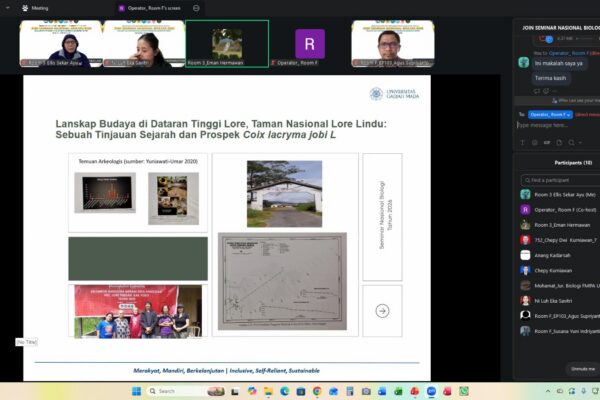Image resolution: width=600 pixels, height=400 pixels.
Task: Expand more chat toolbar options arrow
Action: [580, 143]
